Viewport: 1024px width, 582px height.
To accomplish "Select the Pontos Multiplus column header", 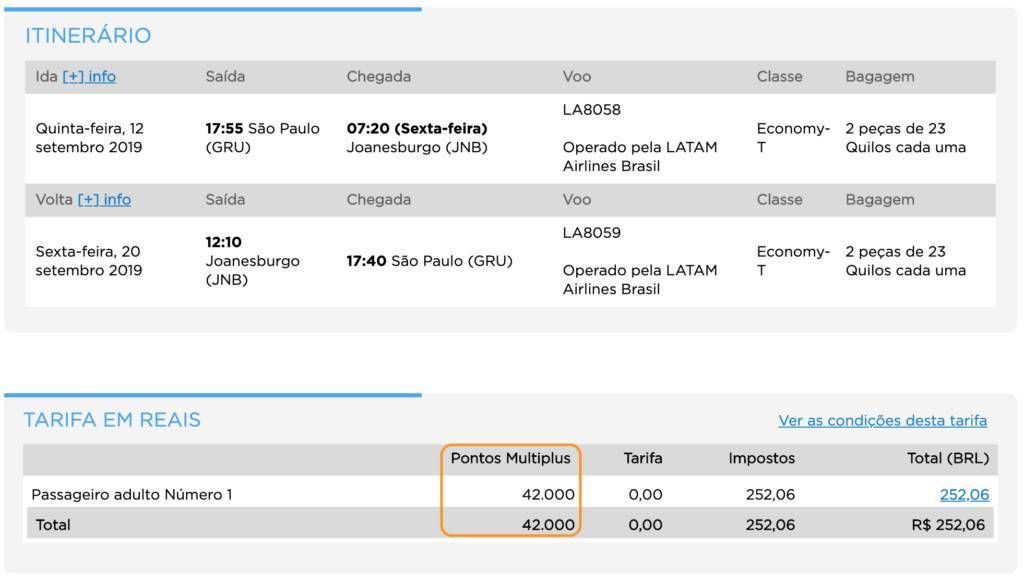I will click(511, 459).
